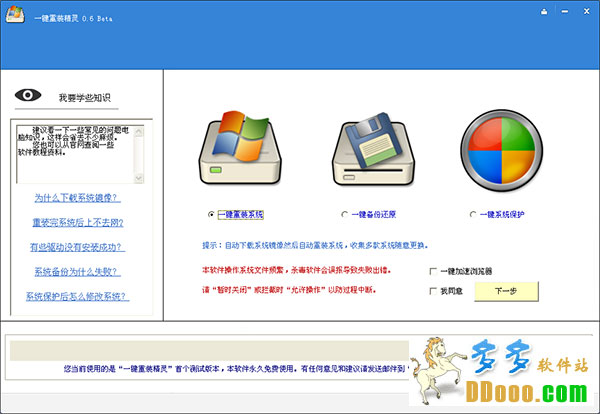Click scroll down arrow in knowledge textbox
This screenshot has width=600, height=414.
tap(139, 178)
